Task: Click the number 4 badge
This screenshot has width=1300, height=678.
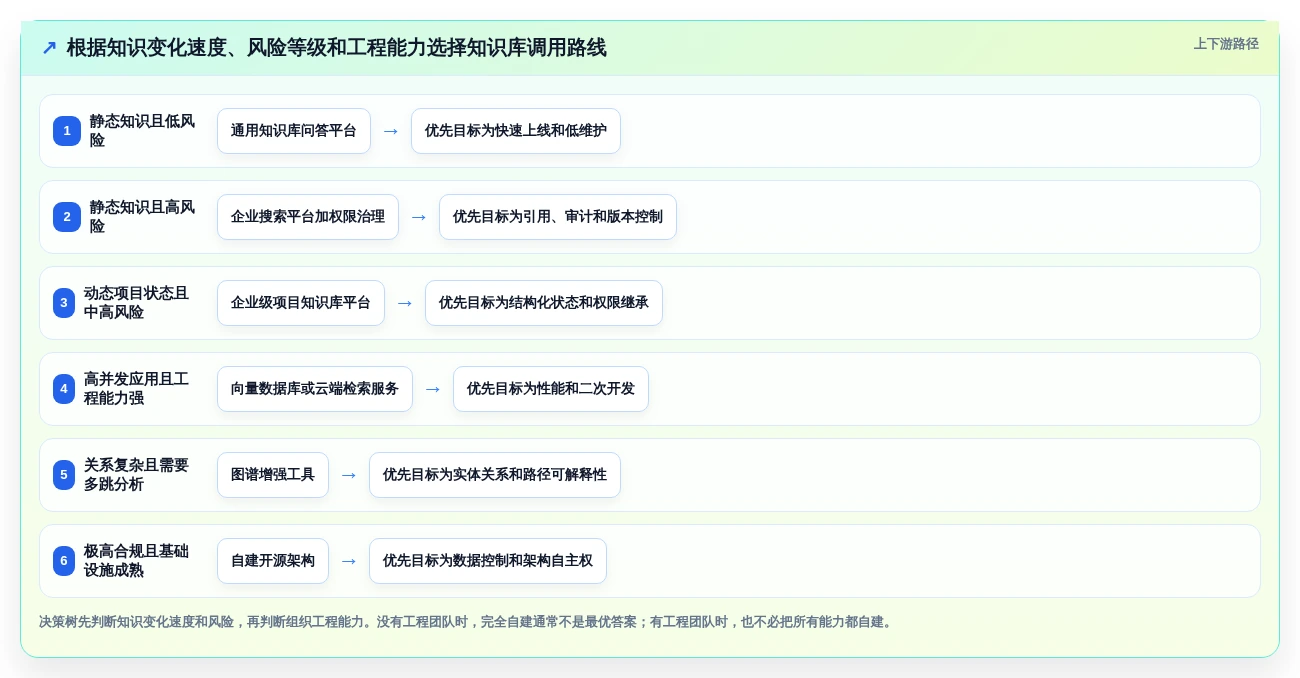Action: pyautogui.click(x=64, y=389)
